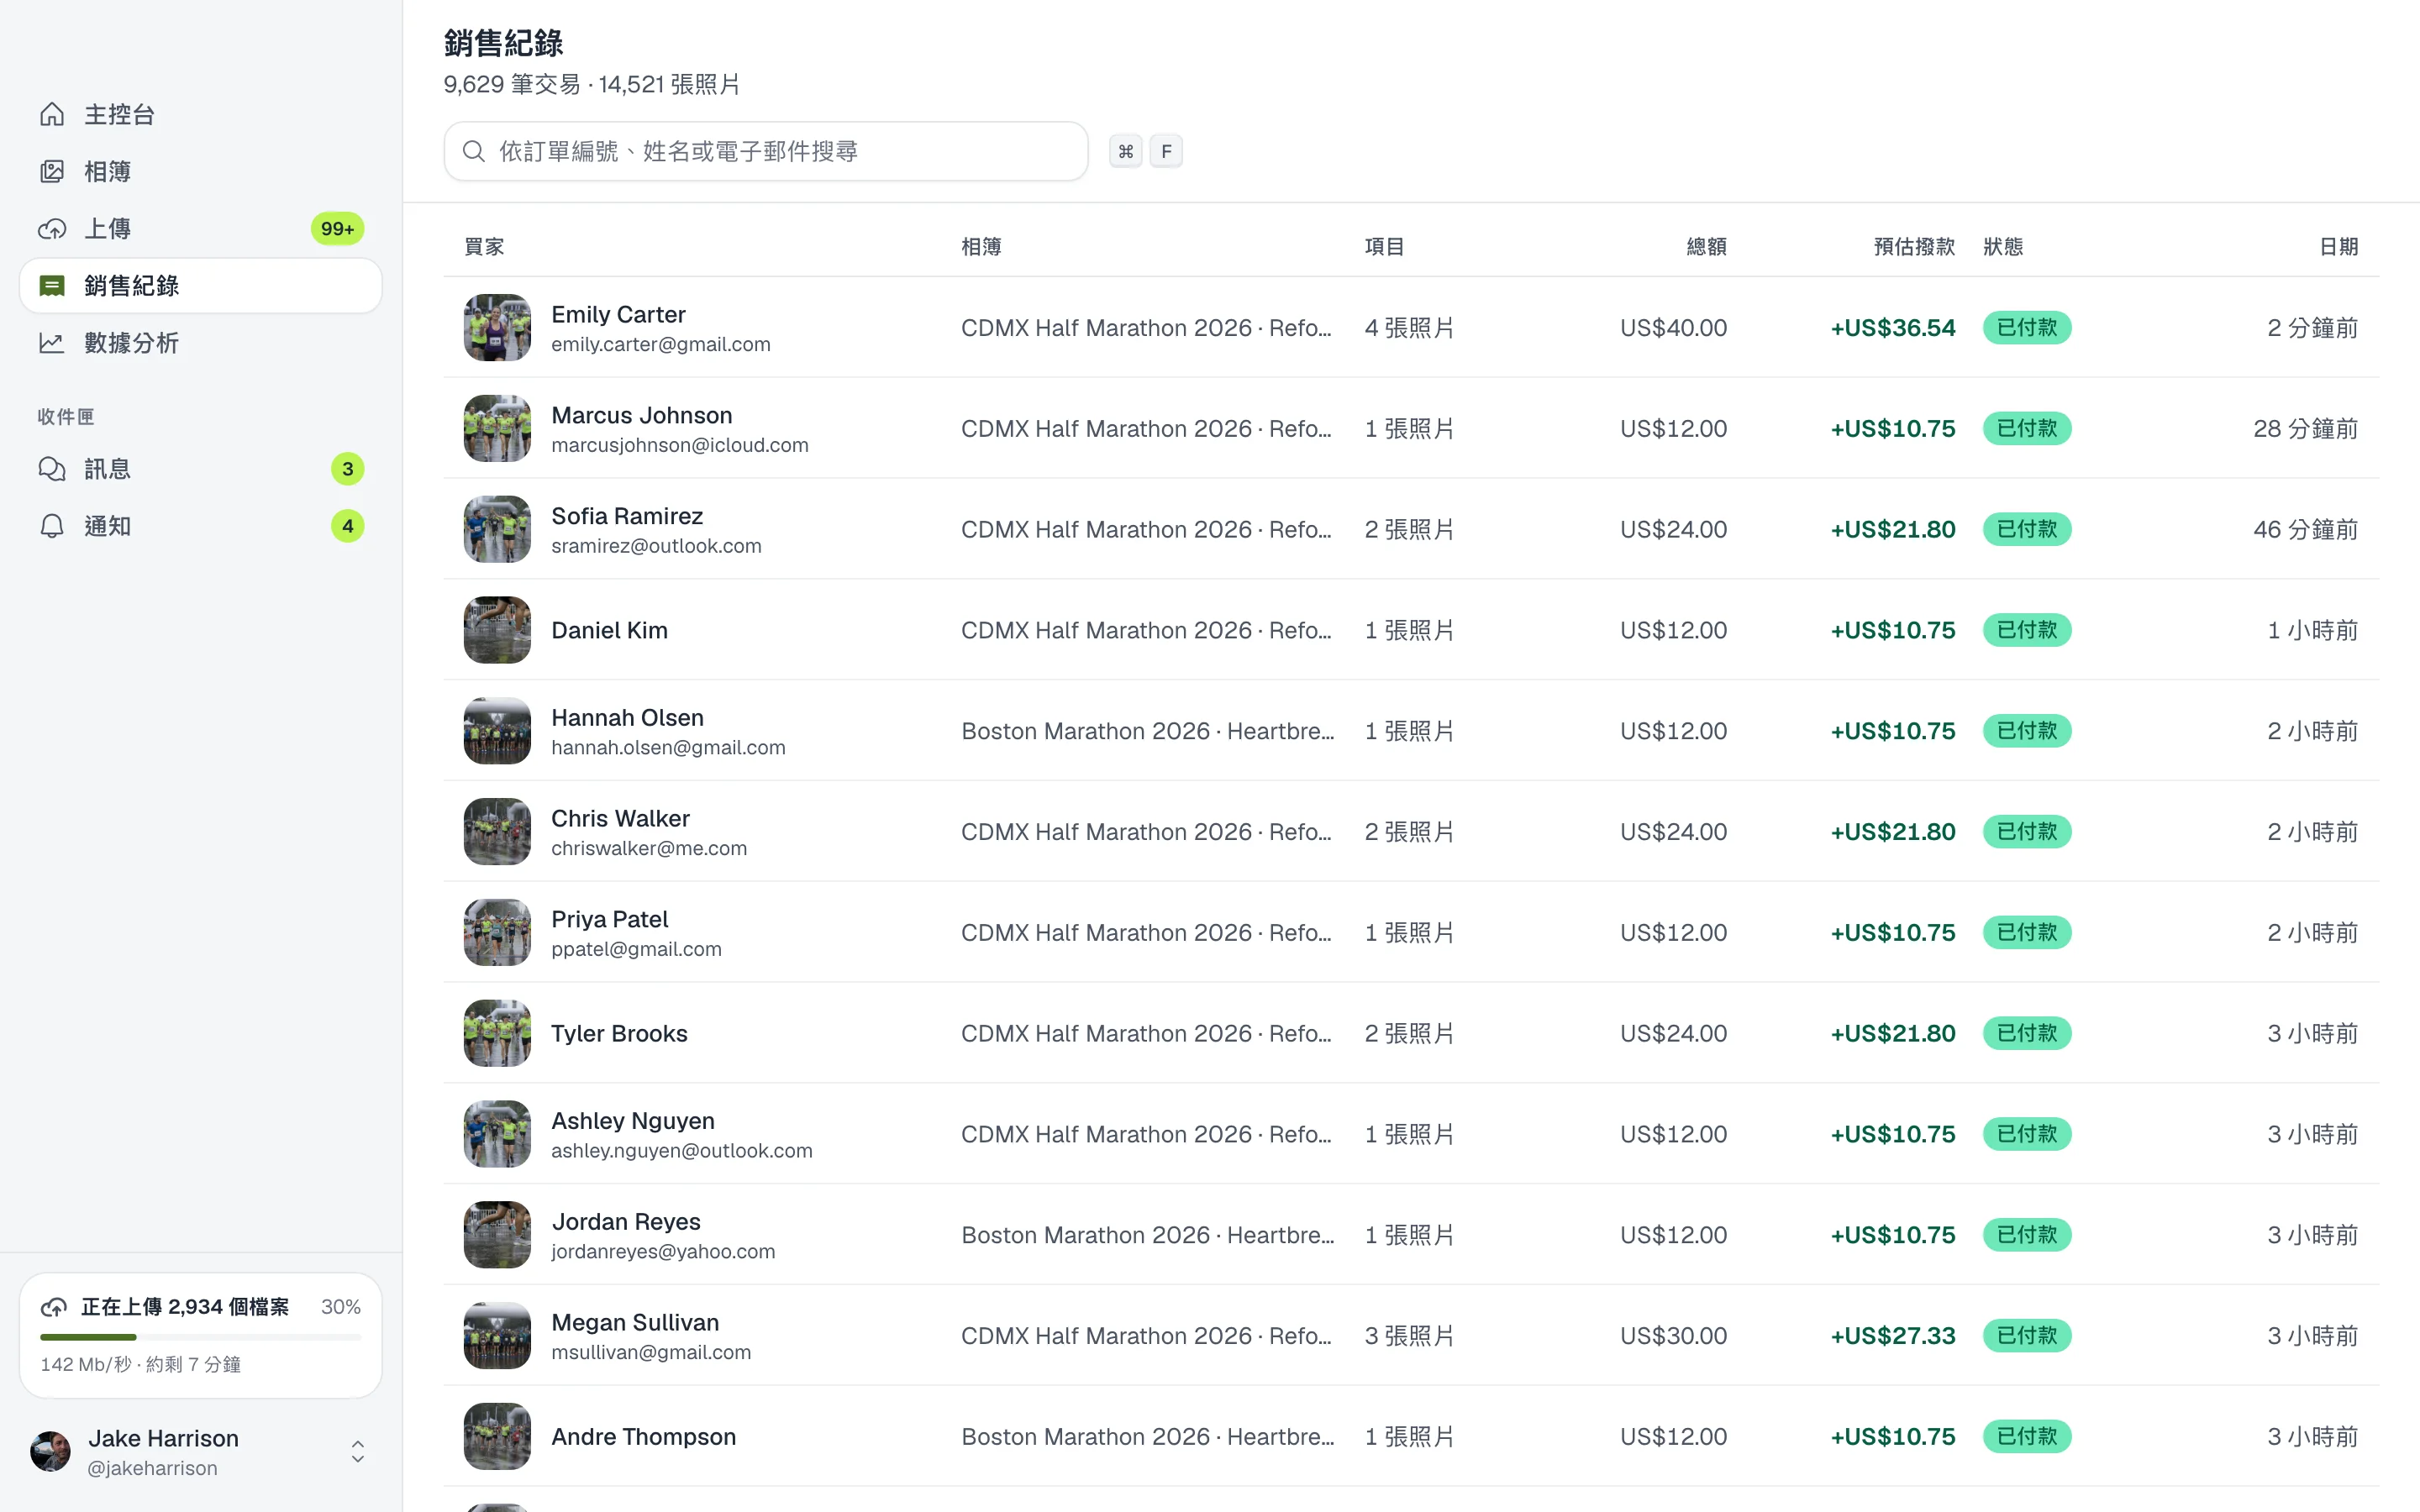Sort by the 日期 column header
The image size is (2420, 1512).
pyautogui.click(x=2338, y=246)
